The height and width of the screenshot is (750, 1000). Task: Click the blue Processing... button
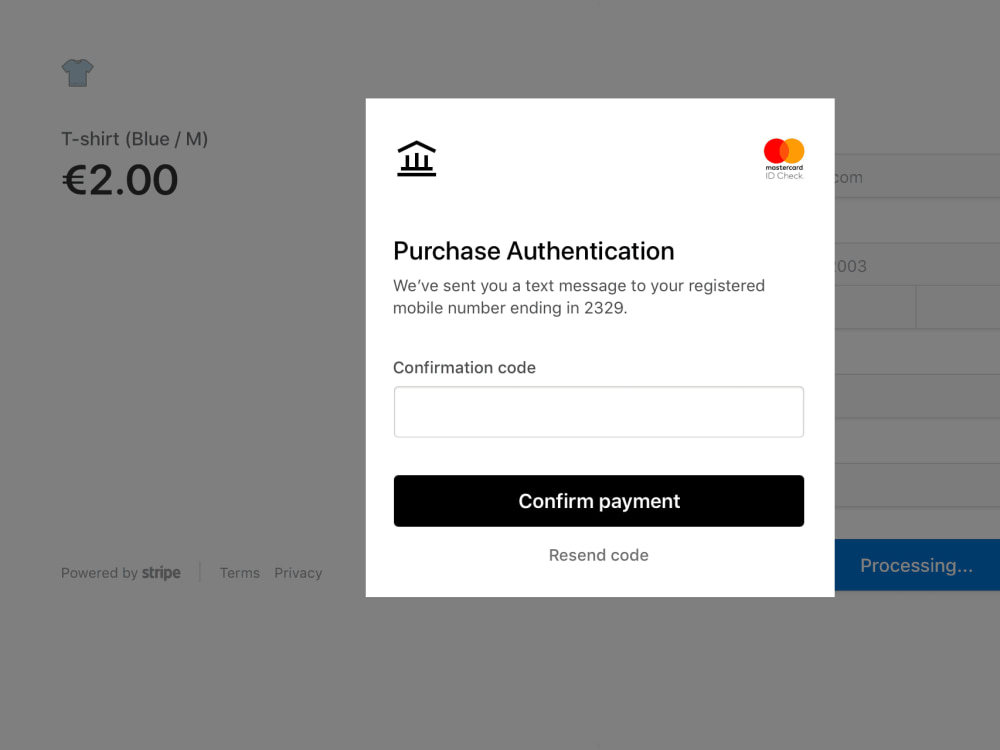click(917, 565)
